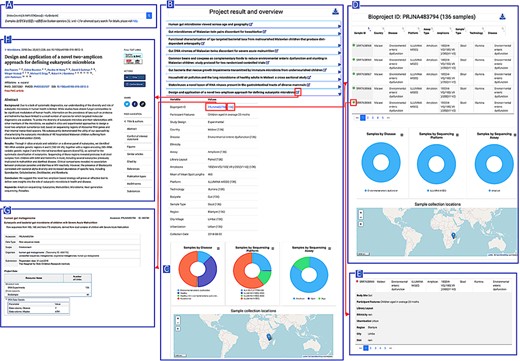Expand second sample row using its green toggle

354,60
